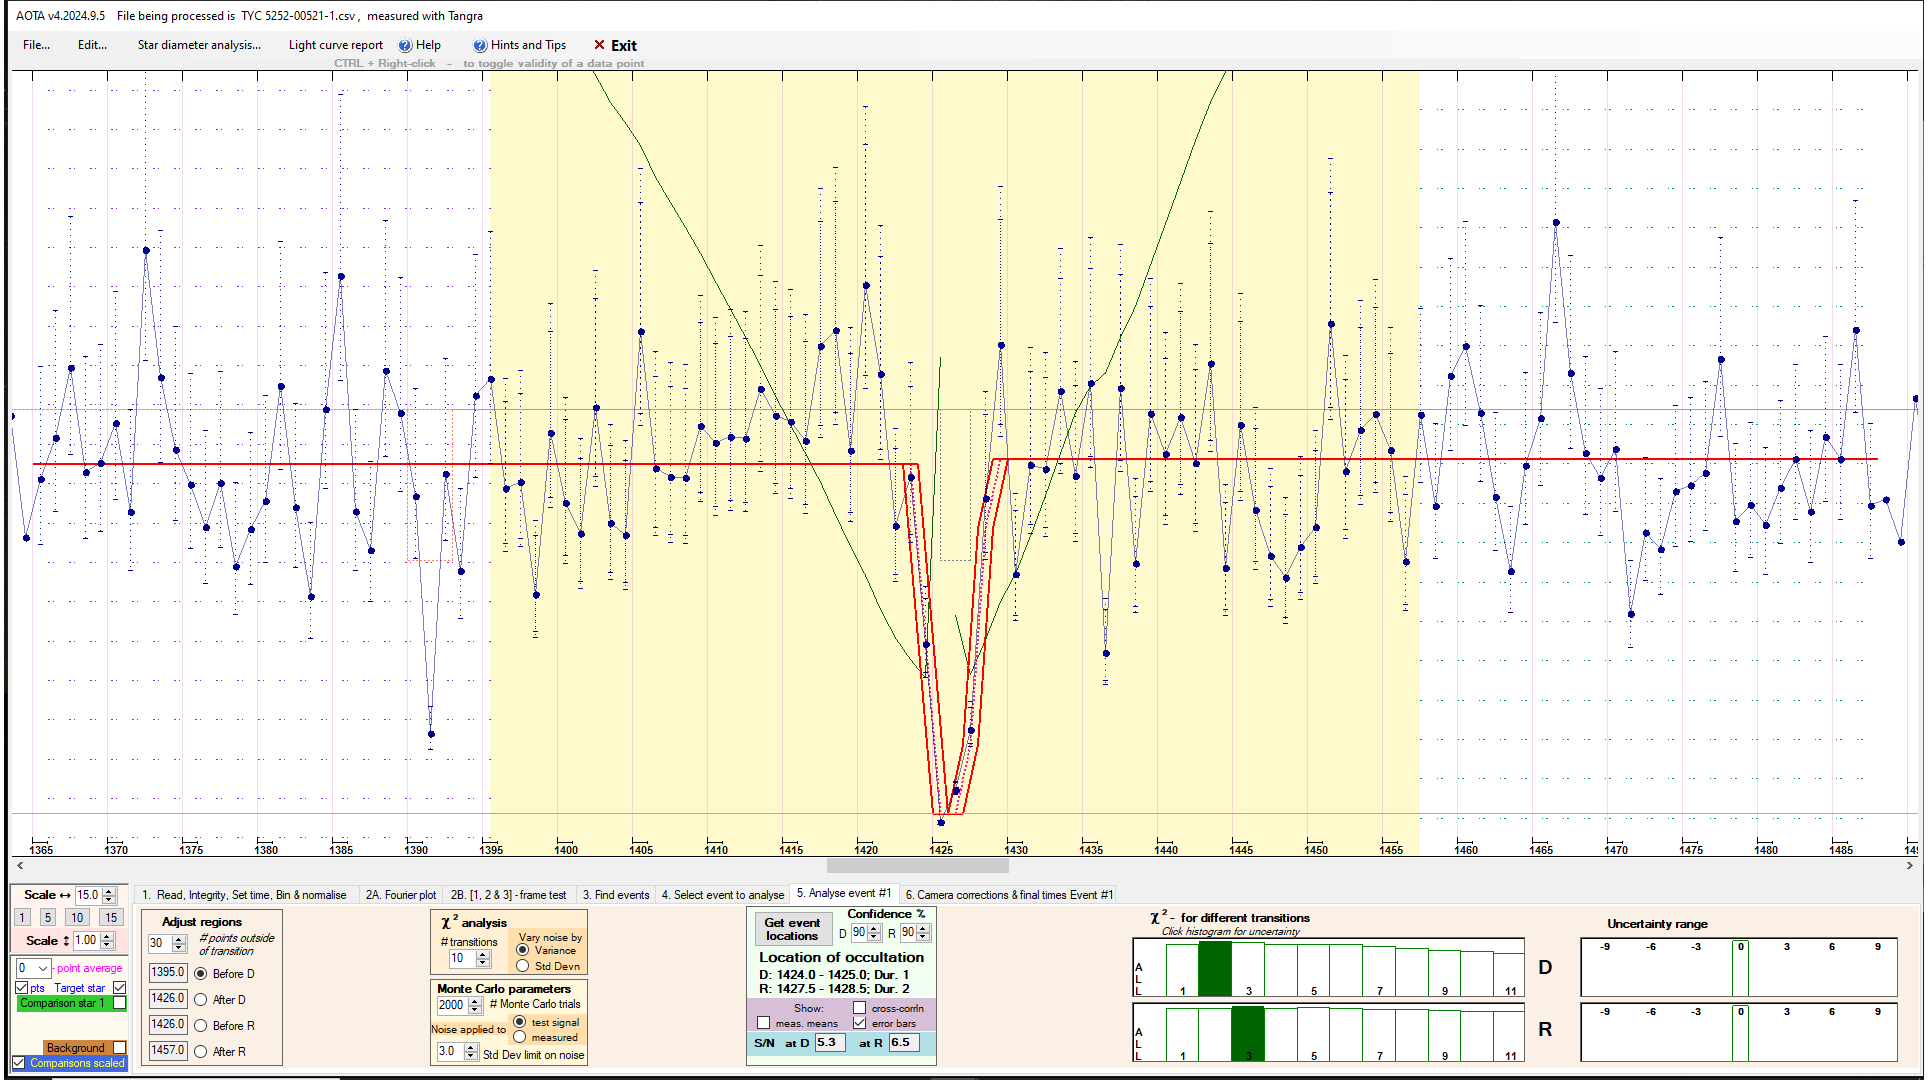Select Vary noise by Std Devn
Screen dimensions: 1931x1084
click(x=523, y=966)
